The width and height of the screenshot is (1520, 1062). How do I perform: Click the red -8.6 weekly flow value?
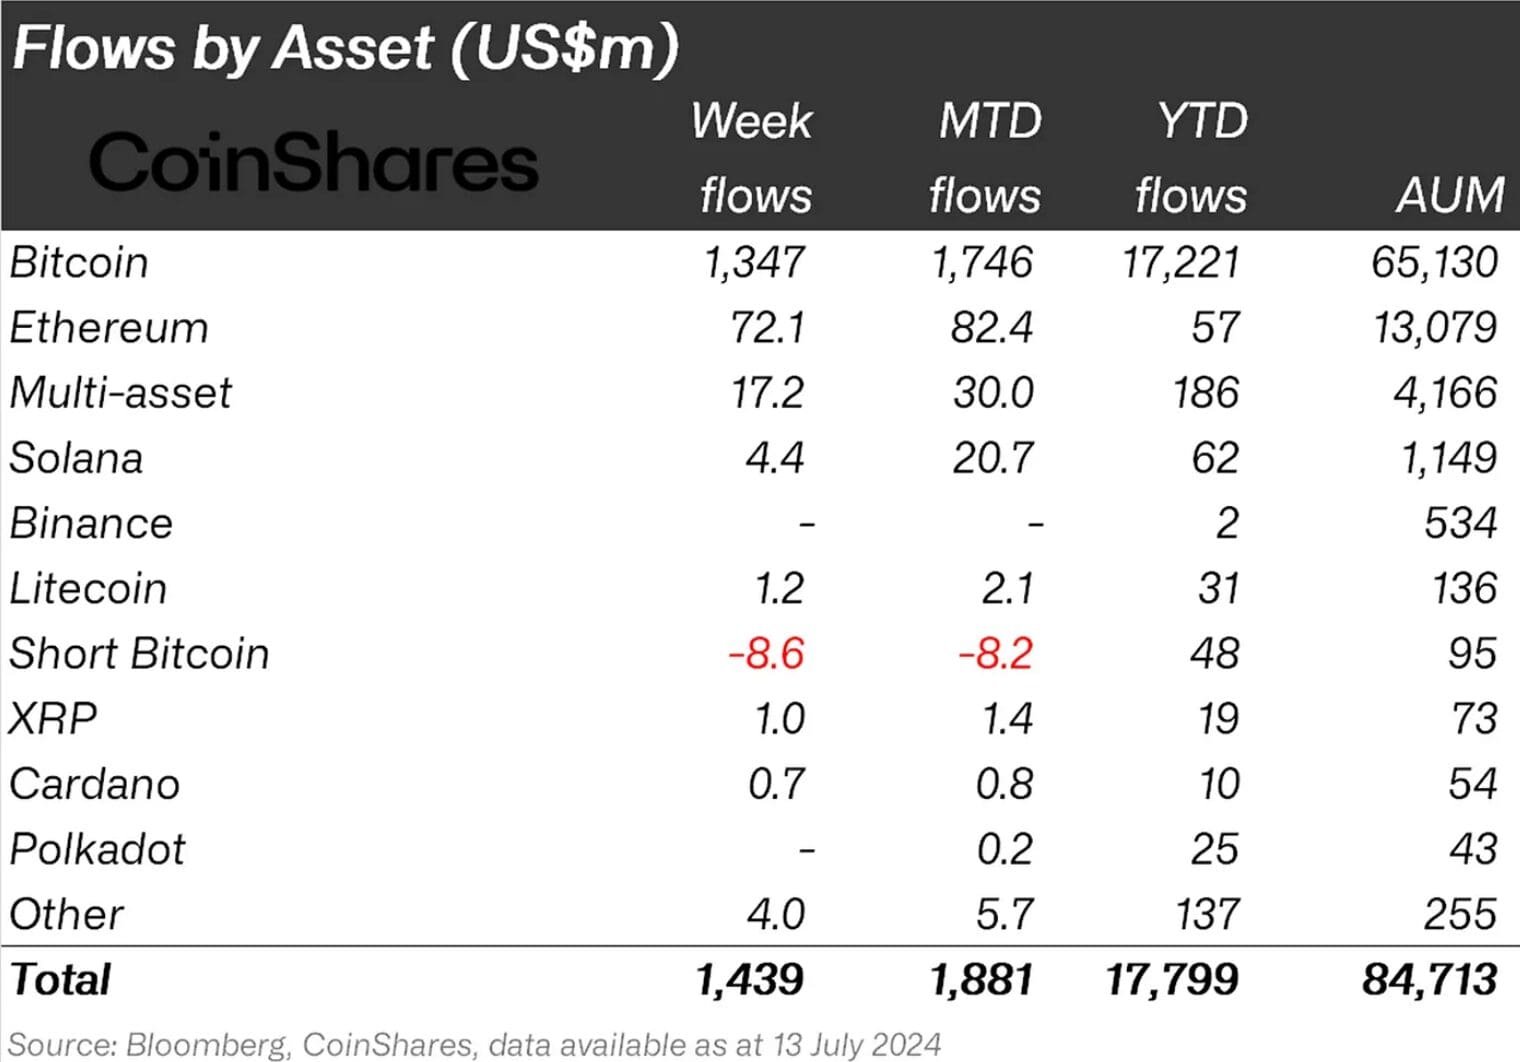pyautogui.click(x=766, y=654)
